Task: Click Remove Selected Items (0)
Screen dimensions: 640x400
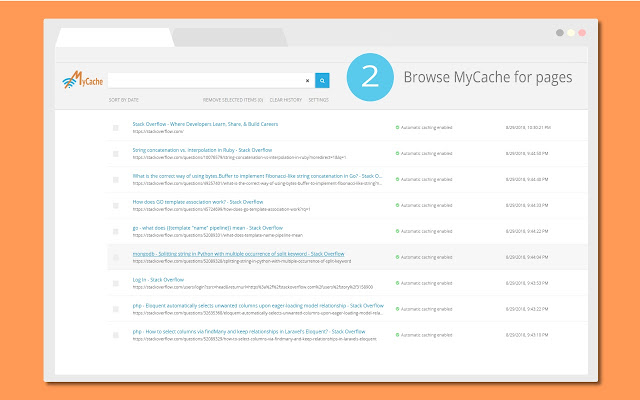Action: [233, 100]
